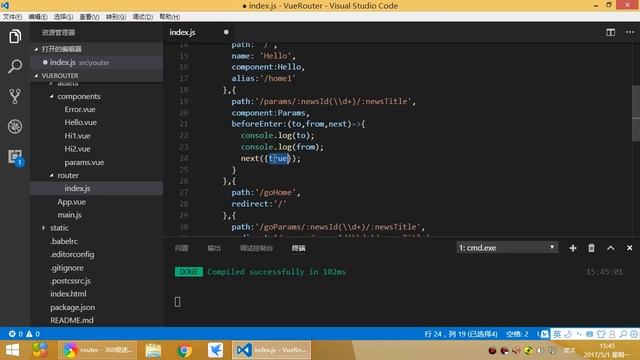Open the Search view in activity bar
Image resolution: width=640 pixels, height=360 pixels.
point(15,66)
